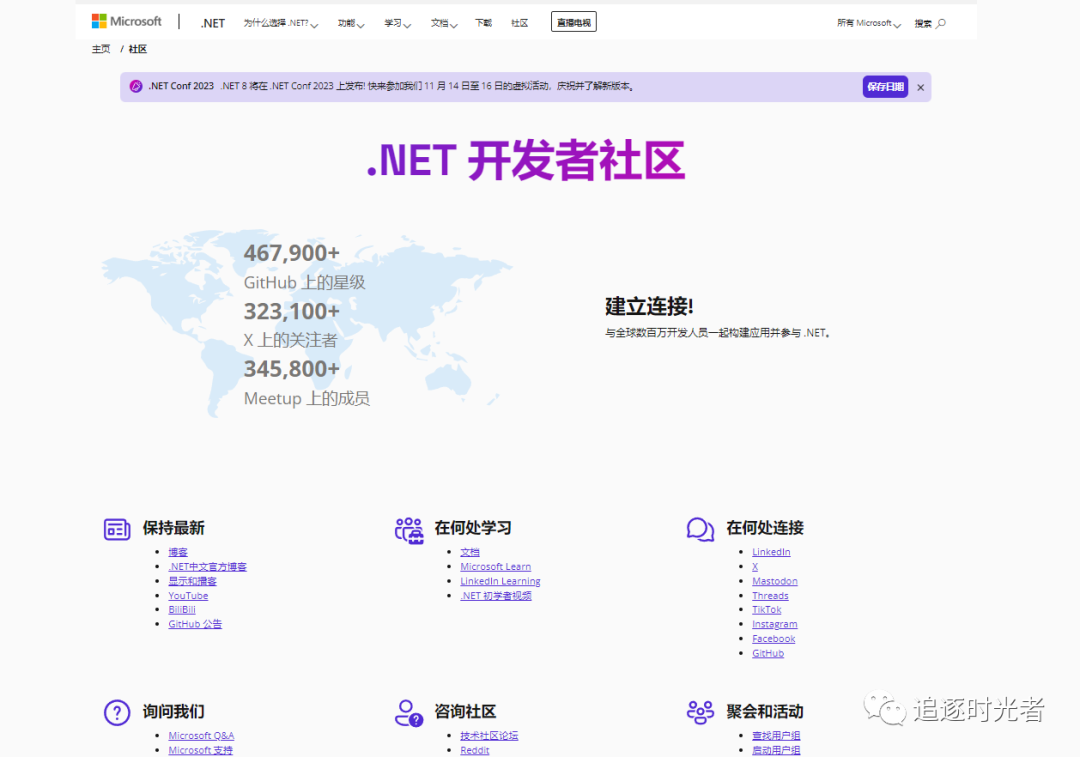Click the 保存日期 button
Image resolution: width=1080 pixels, height=757 pixels.
[x=884, y=87]
